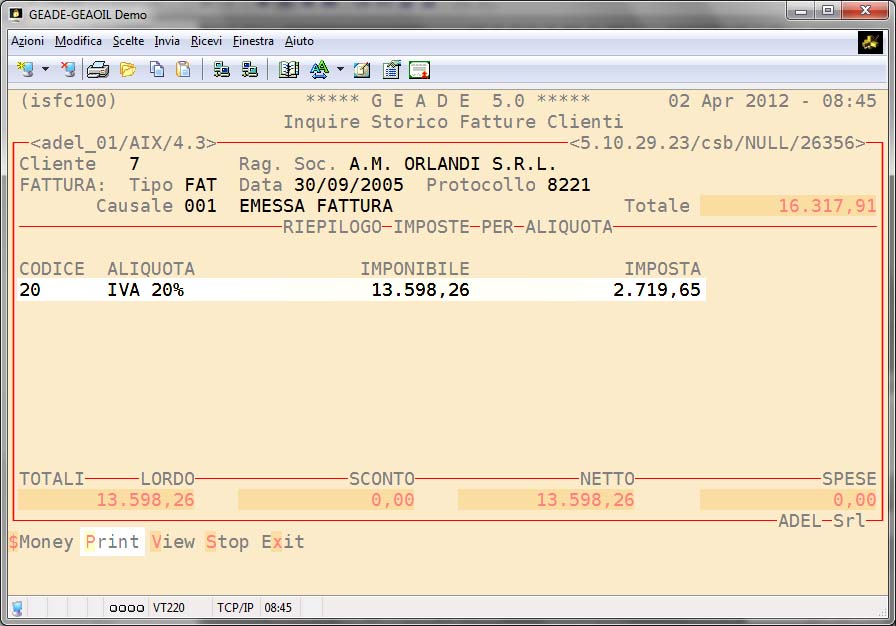Click the open folder toolbar icon

pyautogui.click(x=128, y=70)
